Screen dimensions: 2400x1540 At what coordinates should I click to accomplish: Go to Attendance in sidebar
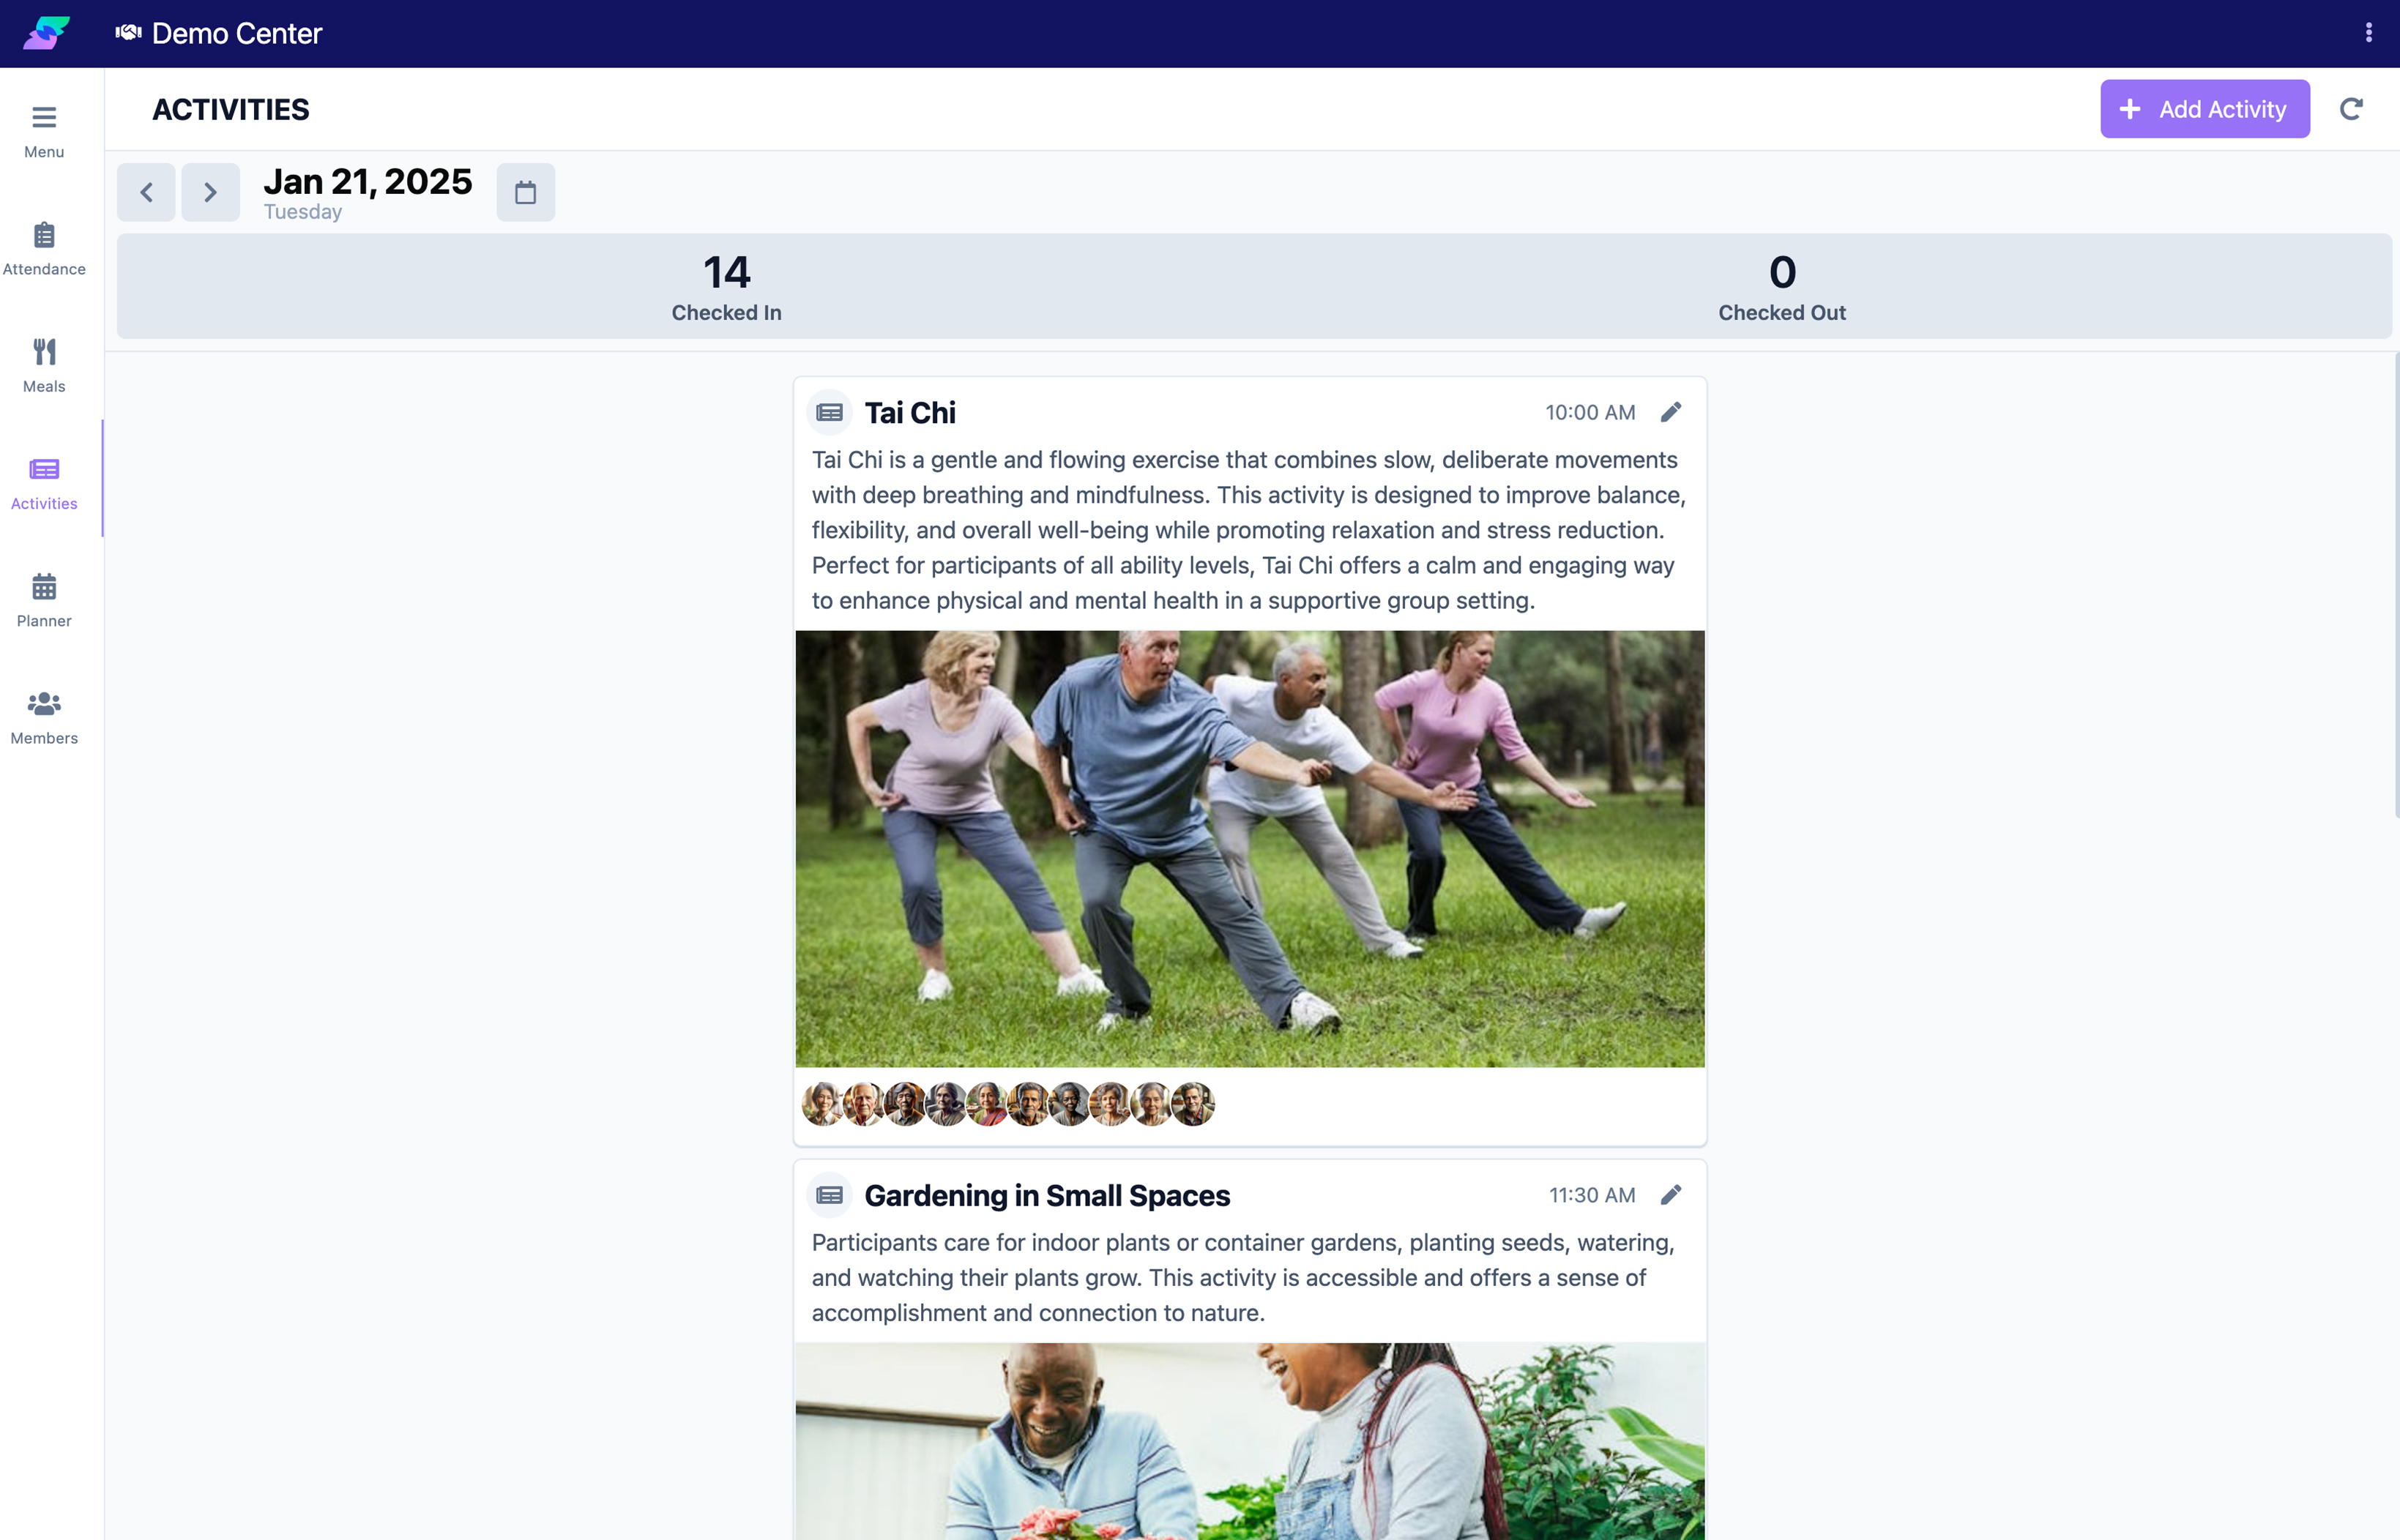44,249
